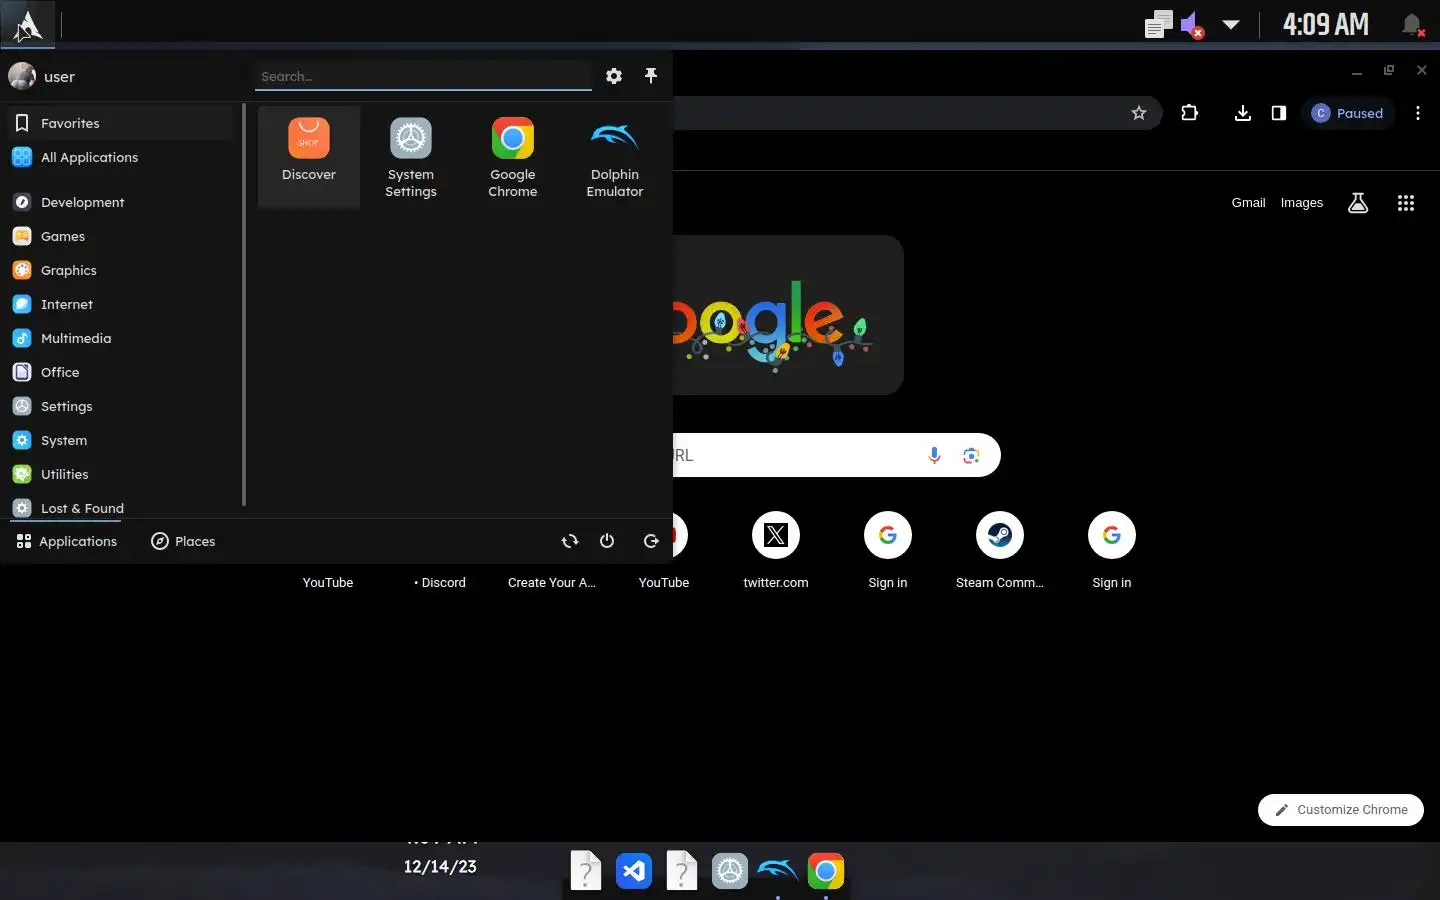Bookmark this tab with the star icon
Image resolution: width=1440 pixels, height=900 pixels.
point(1138,113)
